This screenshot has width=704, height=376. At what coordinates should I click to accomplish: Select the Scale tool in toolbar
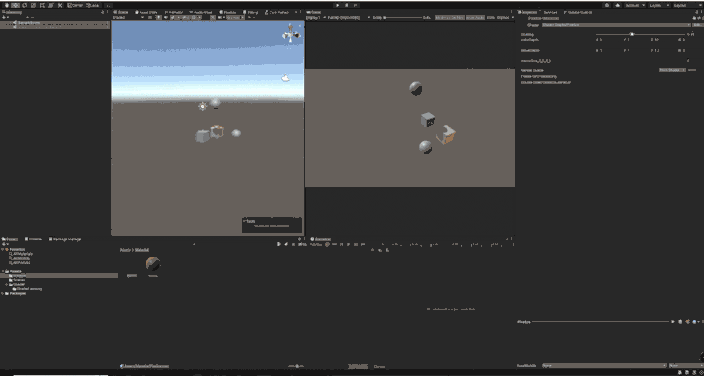point(33,5)
